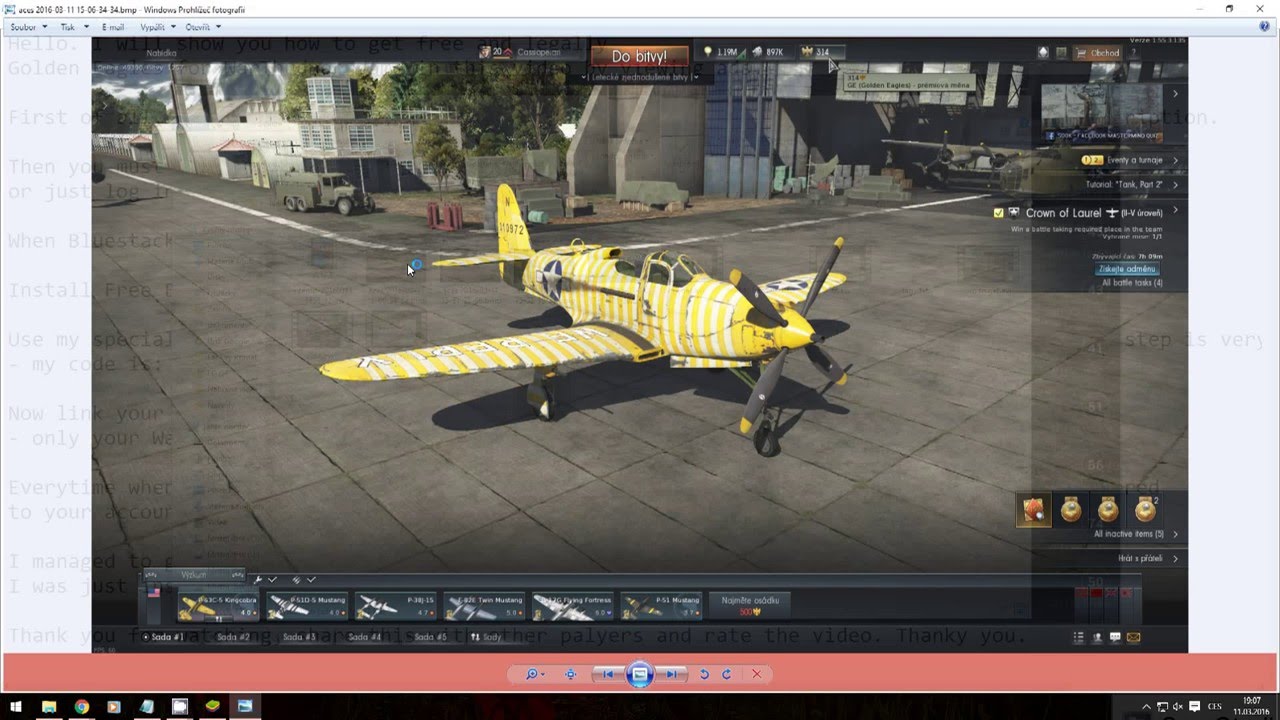Open BlueStacks from the taskbar
The width and height of the screenshot is (1280, 720).
[x=212, y=706]
